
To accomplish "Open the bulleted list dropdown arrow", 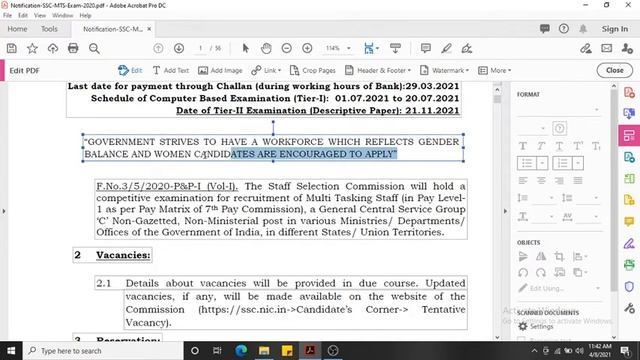I will click(x=542, y=163).
